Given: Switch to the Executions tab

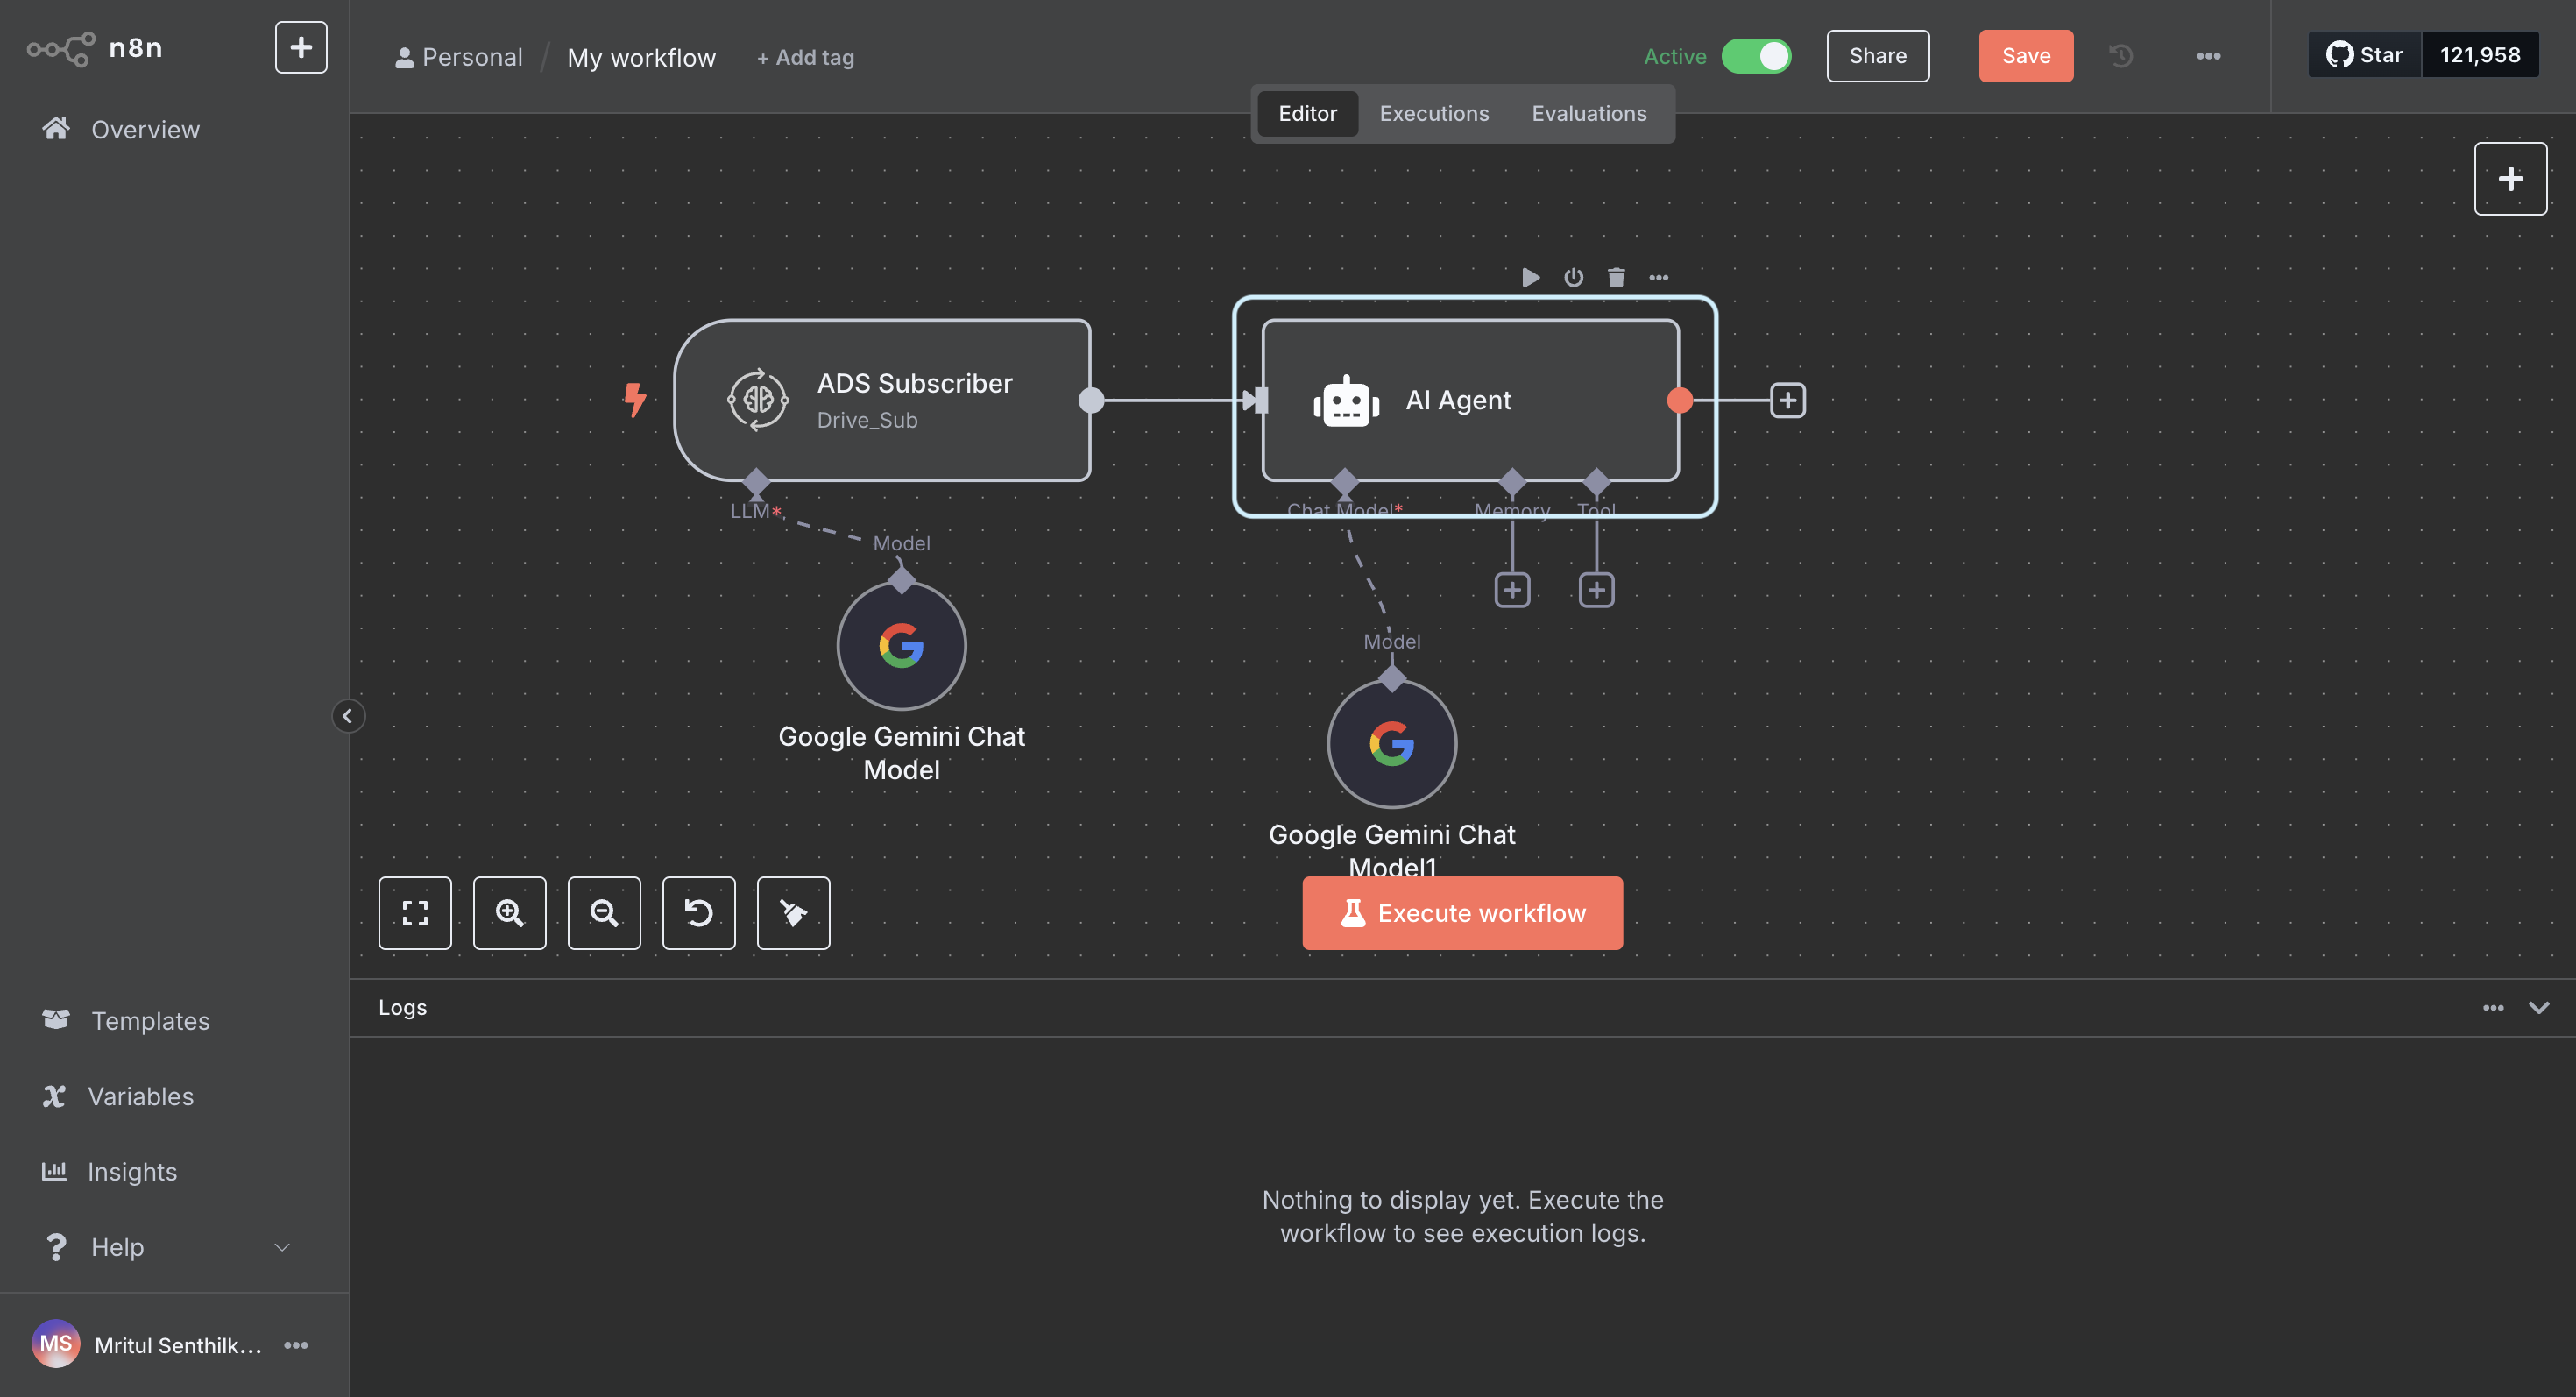Looking at the screenshot, I should point(1433,113).
